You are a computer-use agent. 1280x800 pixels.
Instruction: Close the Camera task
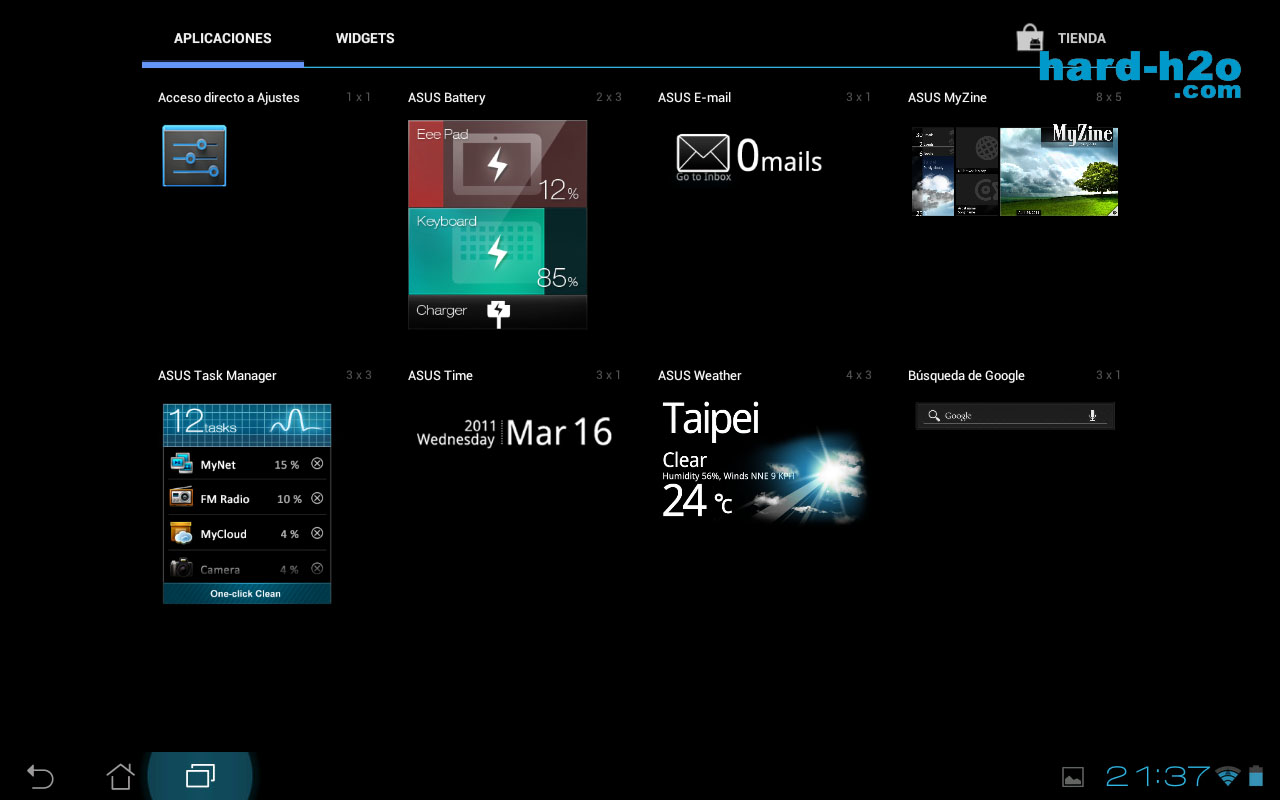coord(317,568)
